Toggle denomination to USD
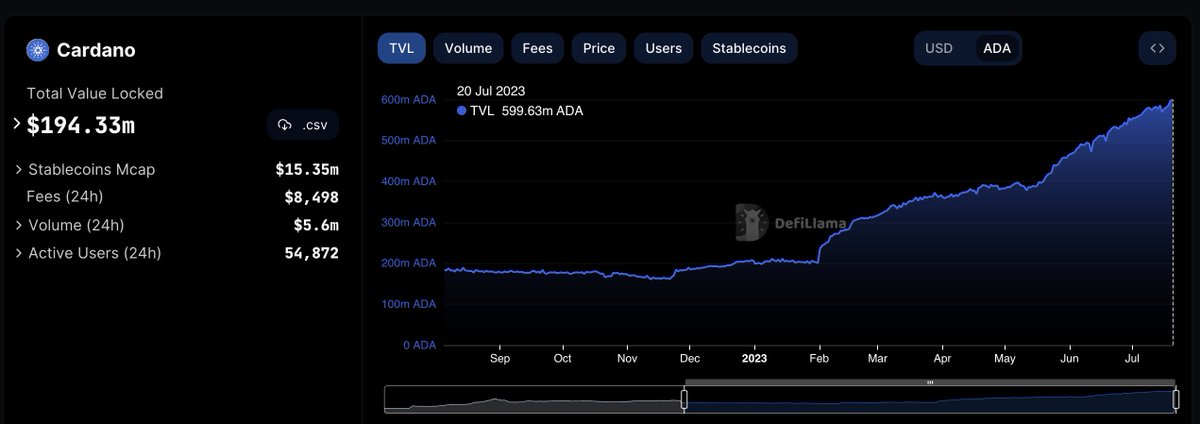The height and width of the screenshot is (424, 1200). point(939,48)
